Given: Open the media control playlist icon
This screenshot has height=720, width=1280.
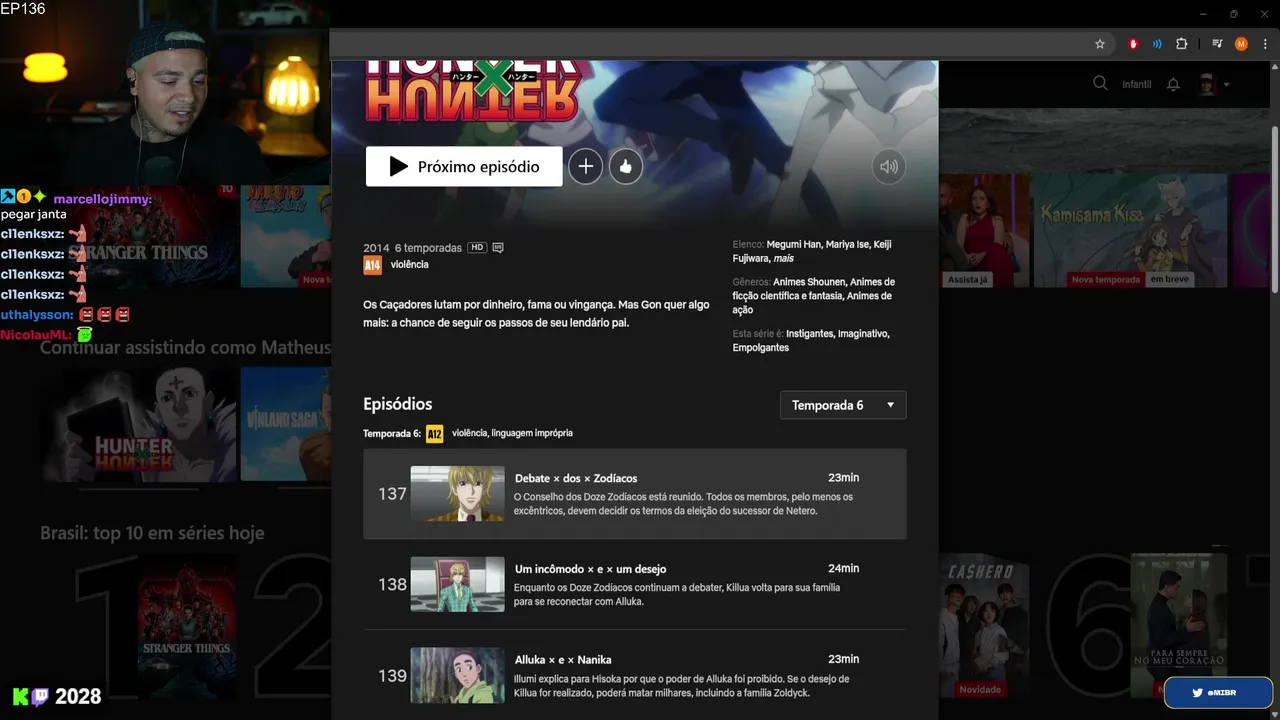Looking at the screenshot, I should [1217, 44].
